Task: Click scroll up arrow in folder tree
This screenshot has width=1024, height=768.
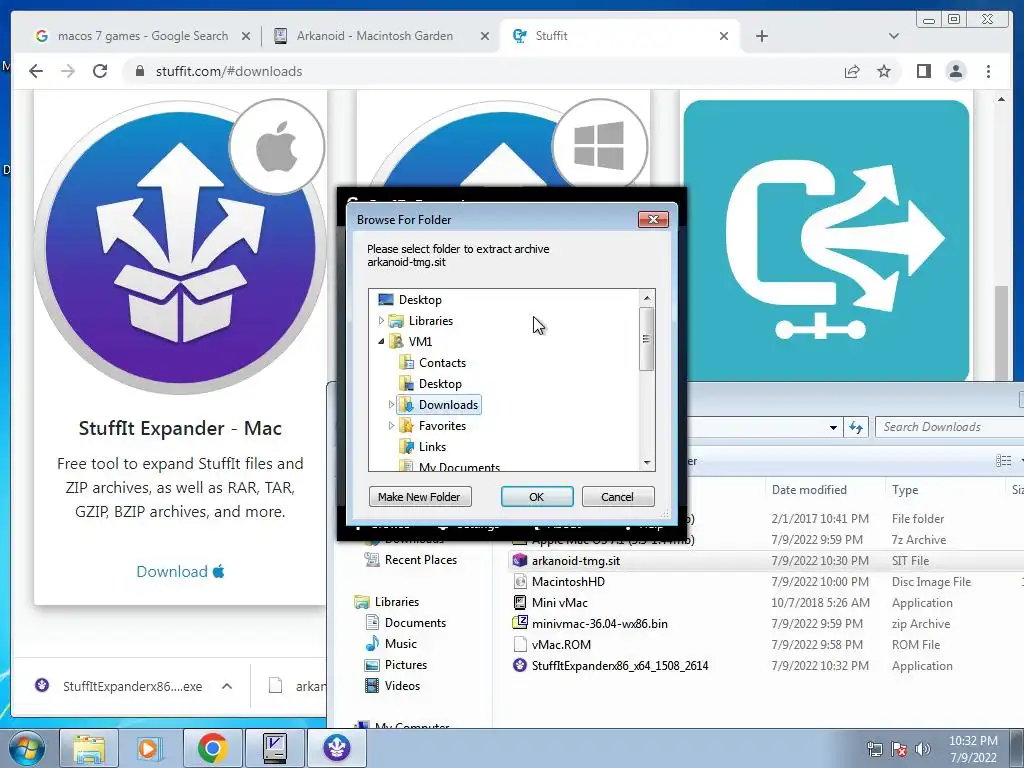Action: [647, 298]
